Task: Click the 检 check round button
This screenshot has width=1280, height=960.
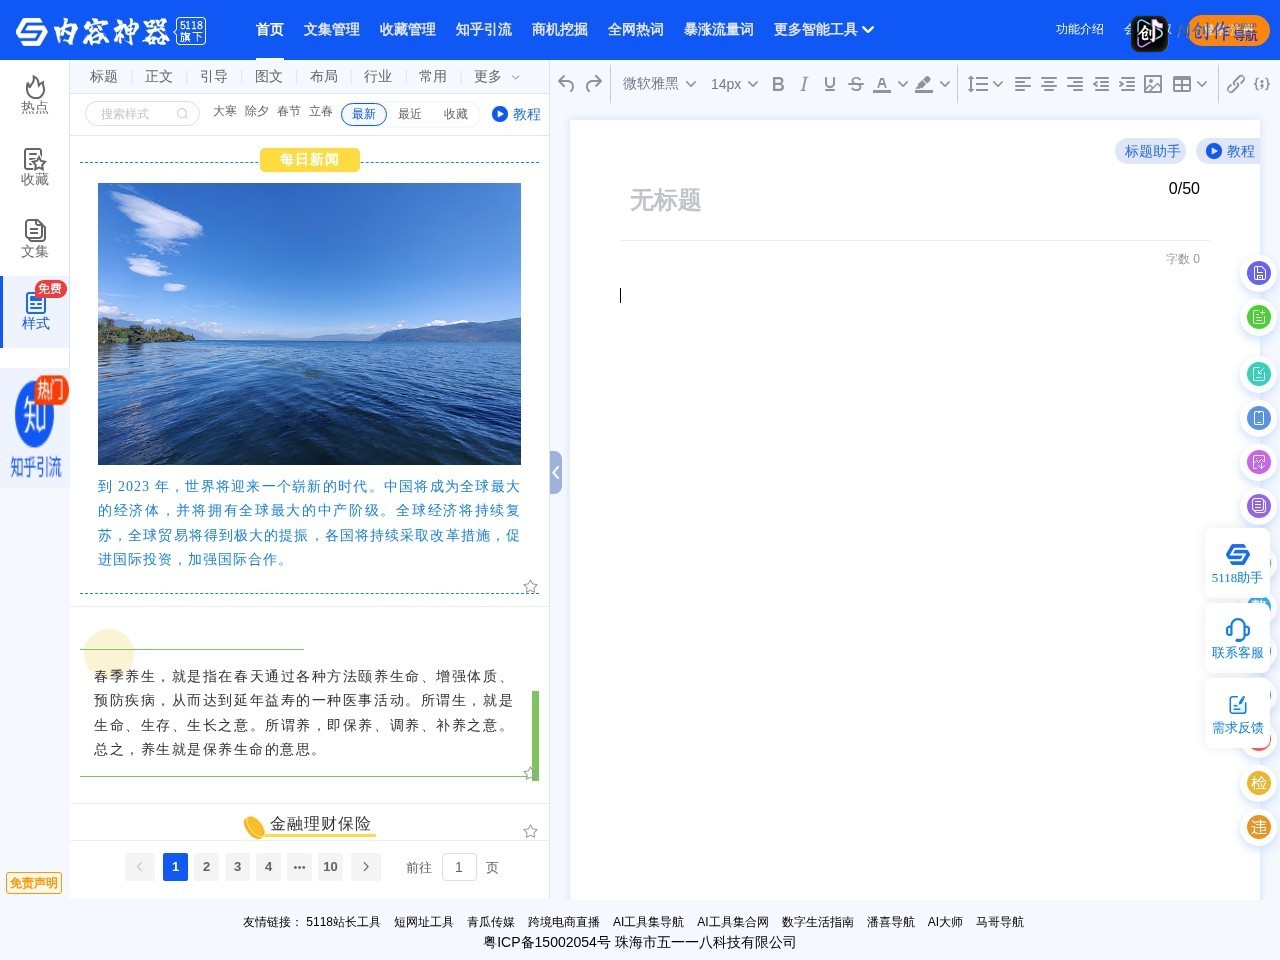Action: (1259, 783)
